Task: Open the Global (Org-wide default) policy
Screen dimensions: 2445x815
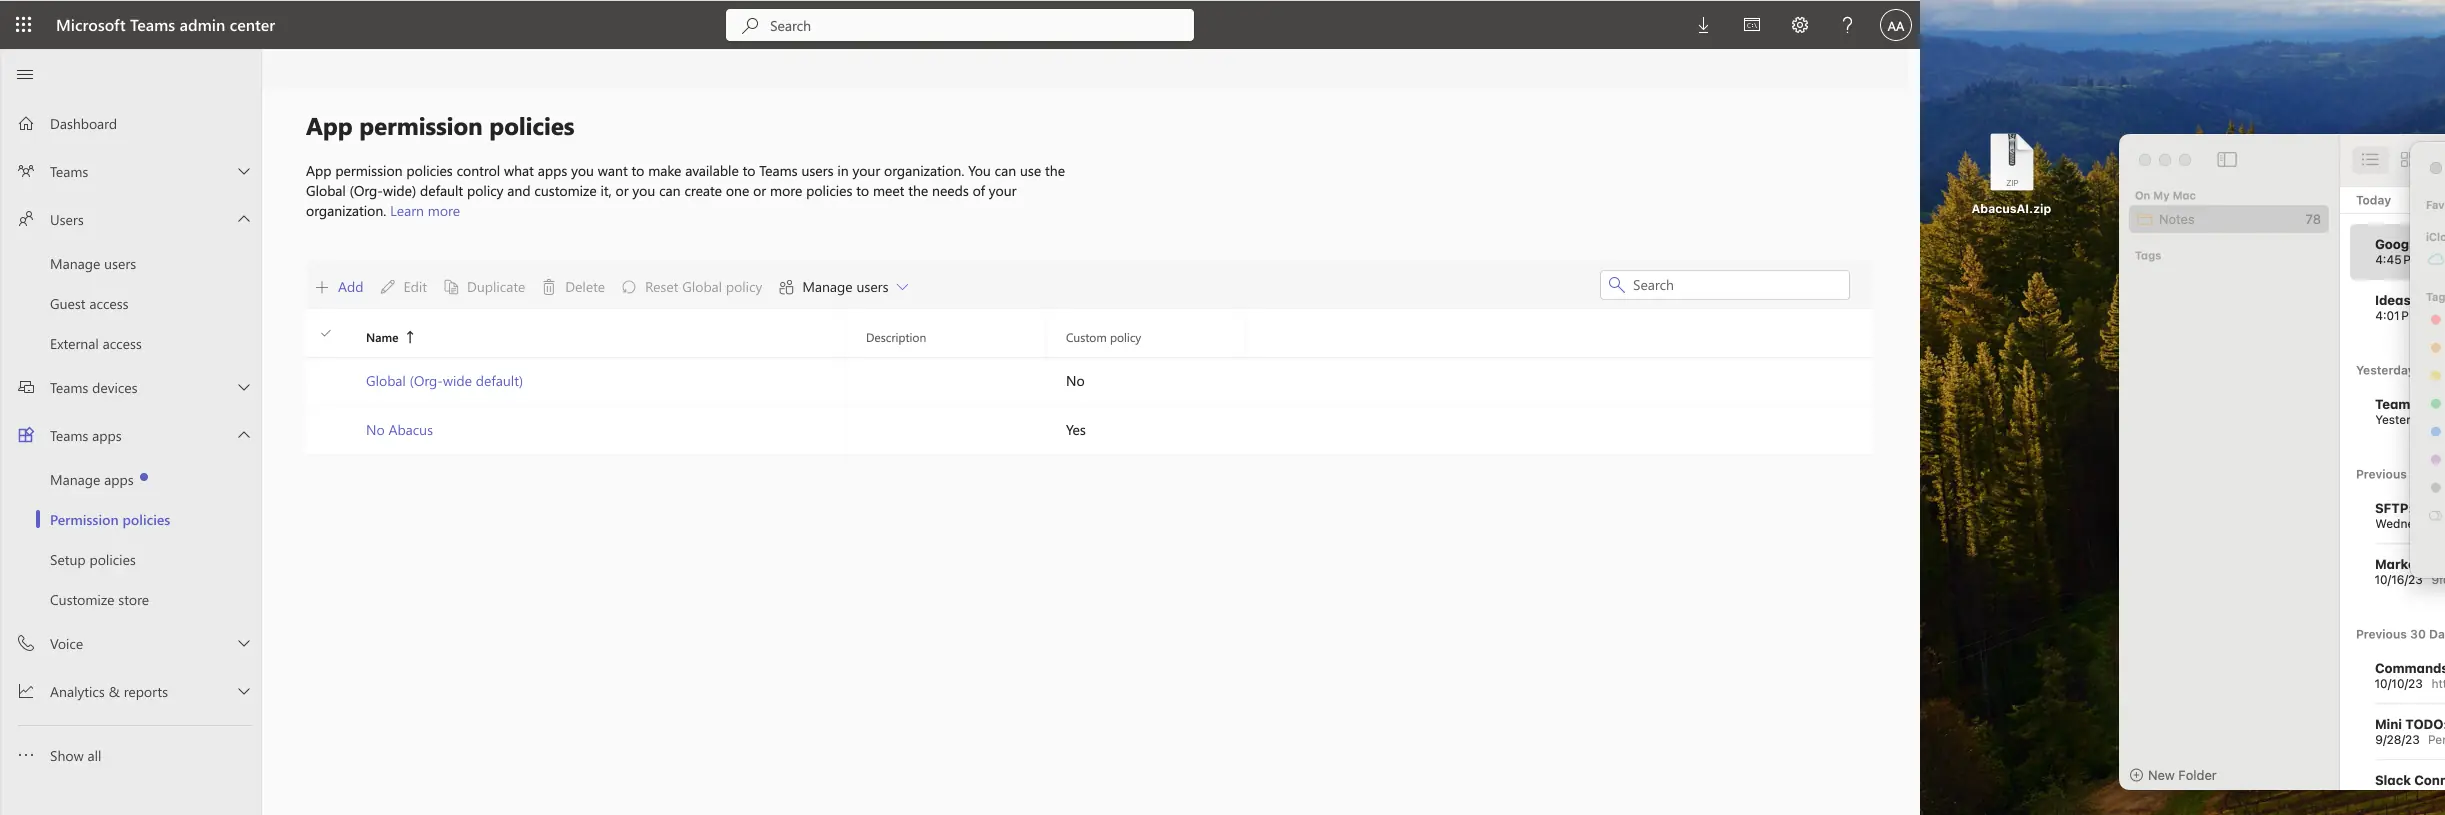Action: 444,381
